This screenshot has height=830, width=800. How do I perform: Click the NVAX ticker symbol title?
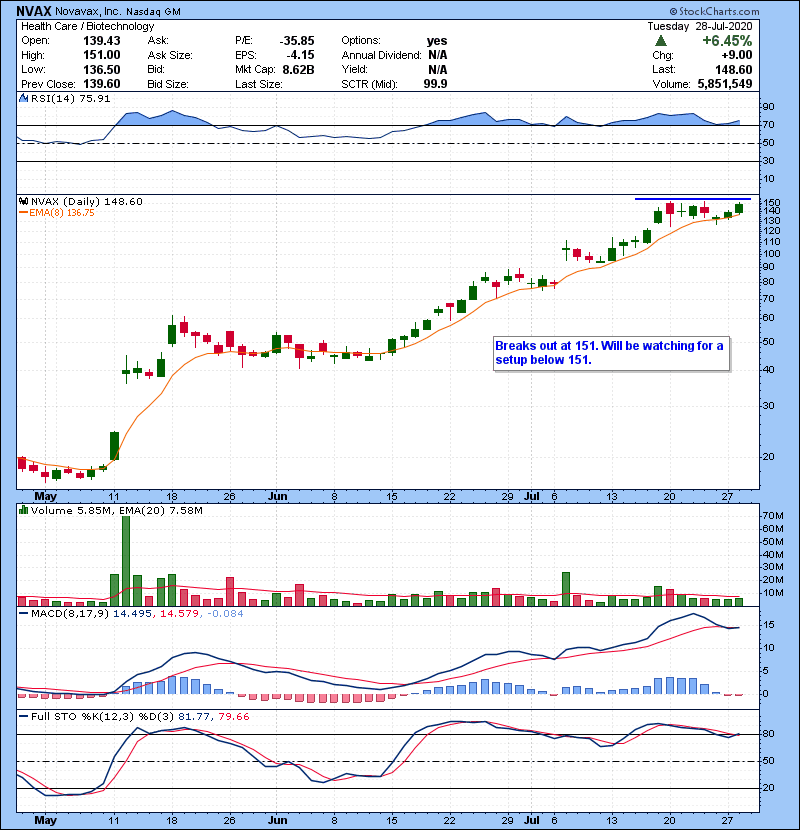[34, 11]
